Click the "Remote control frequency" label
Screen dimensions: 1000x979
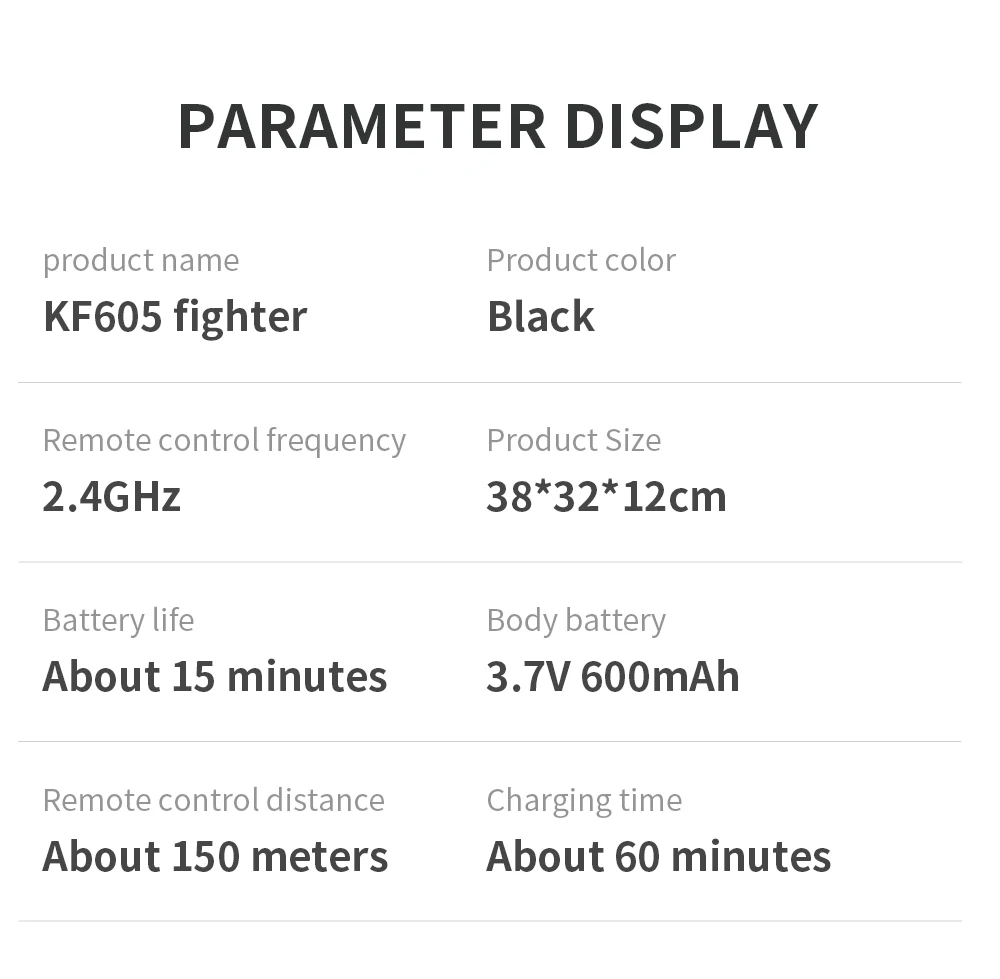coord(224,441)
